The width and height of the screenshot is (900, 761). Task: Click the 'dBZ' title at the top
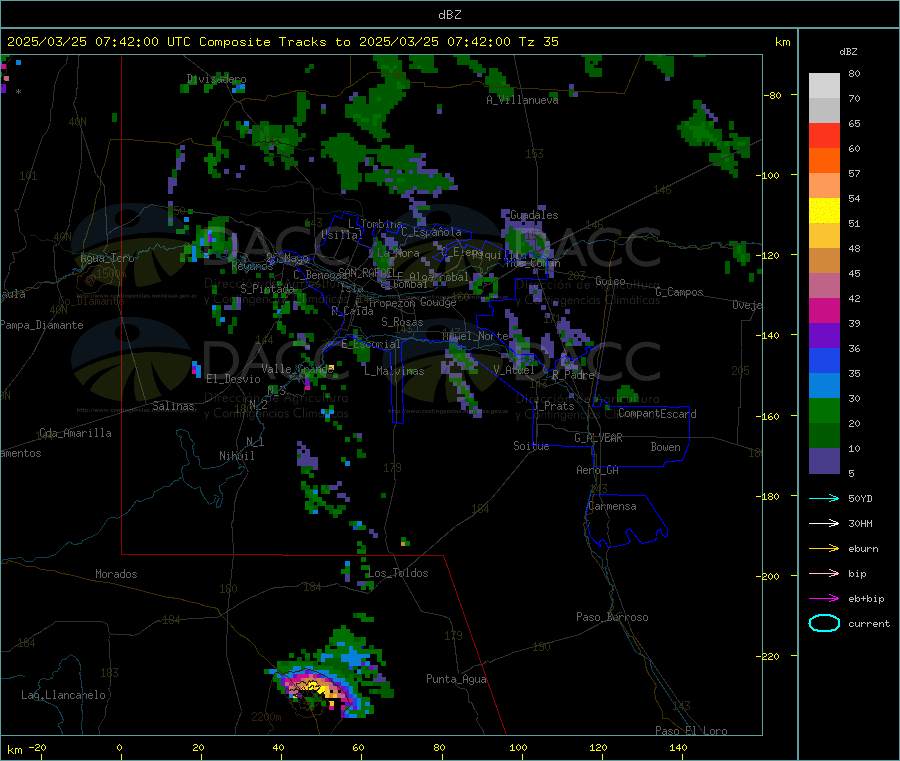pos(449,15)
